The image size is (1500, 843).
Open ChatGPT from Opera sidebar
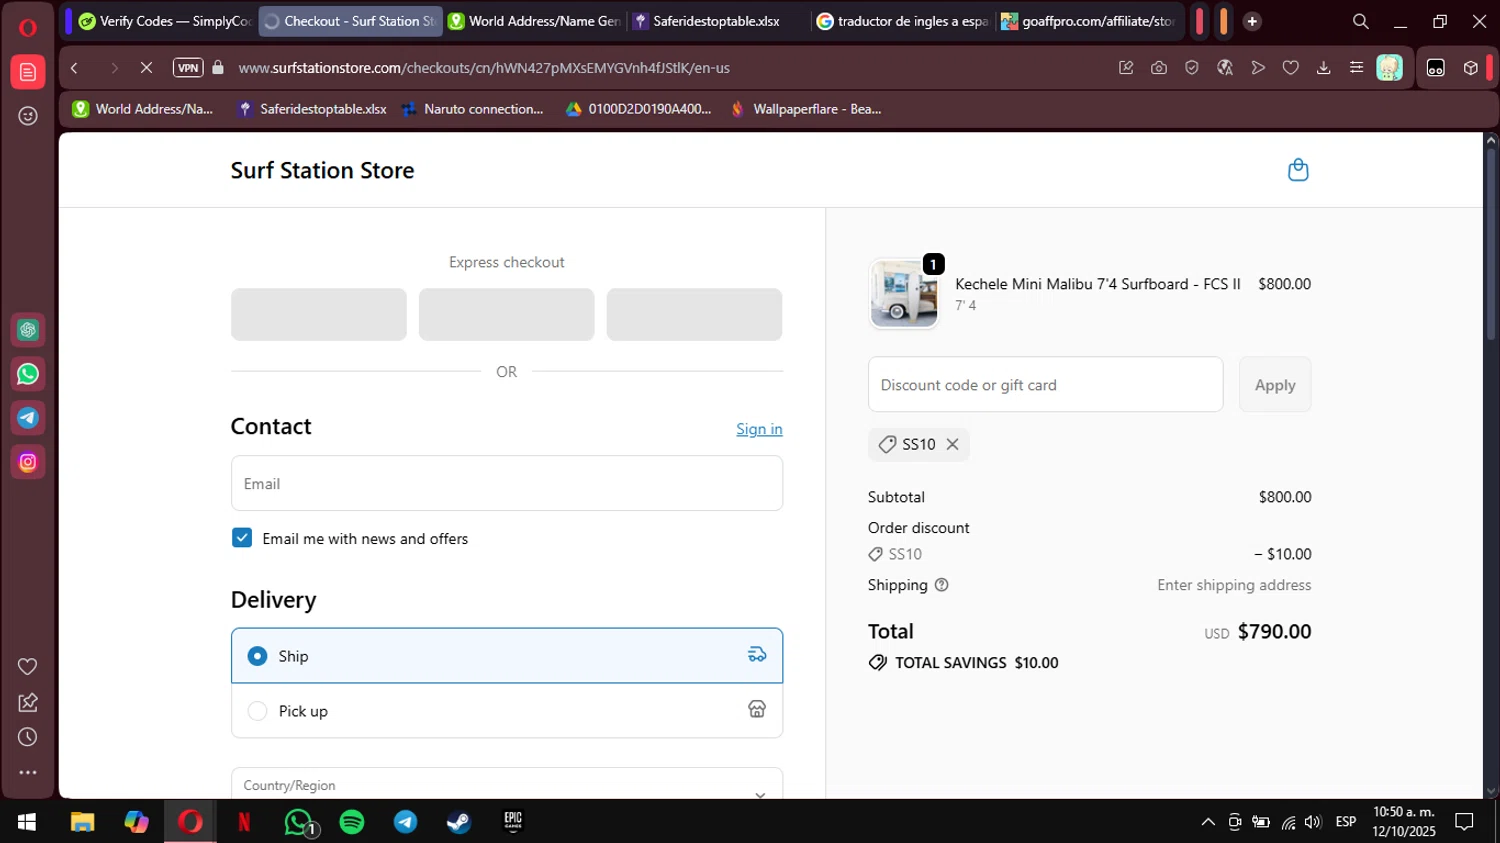pyautogui.click(x=28, y=330)
